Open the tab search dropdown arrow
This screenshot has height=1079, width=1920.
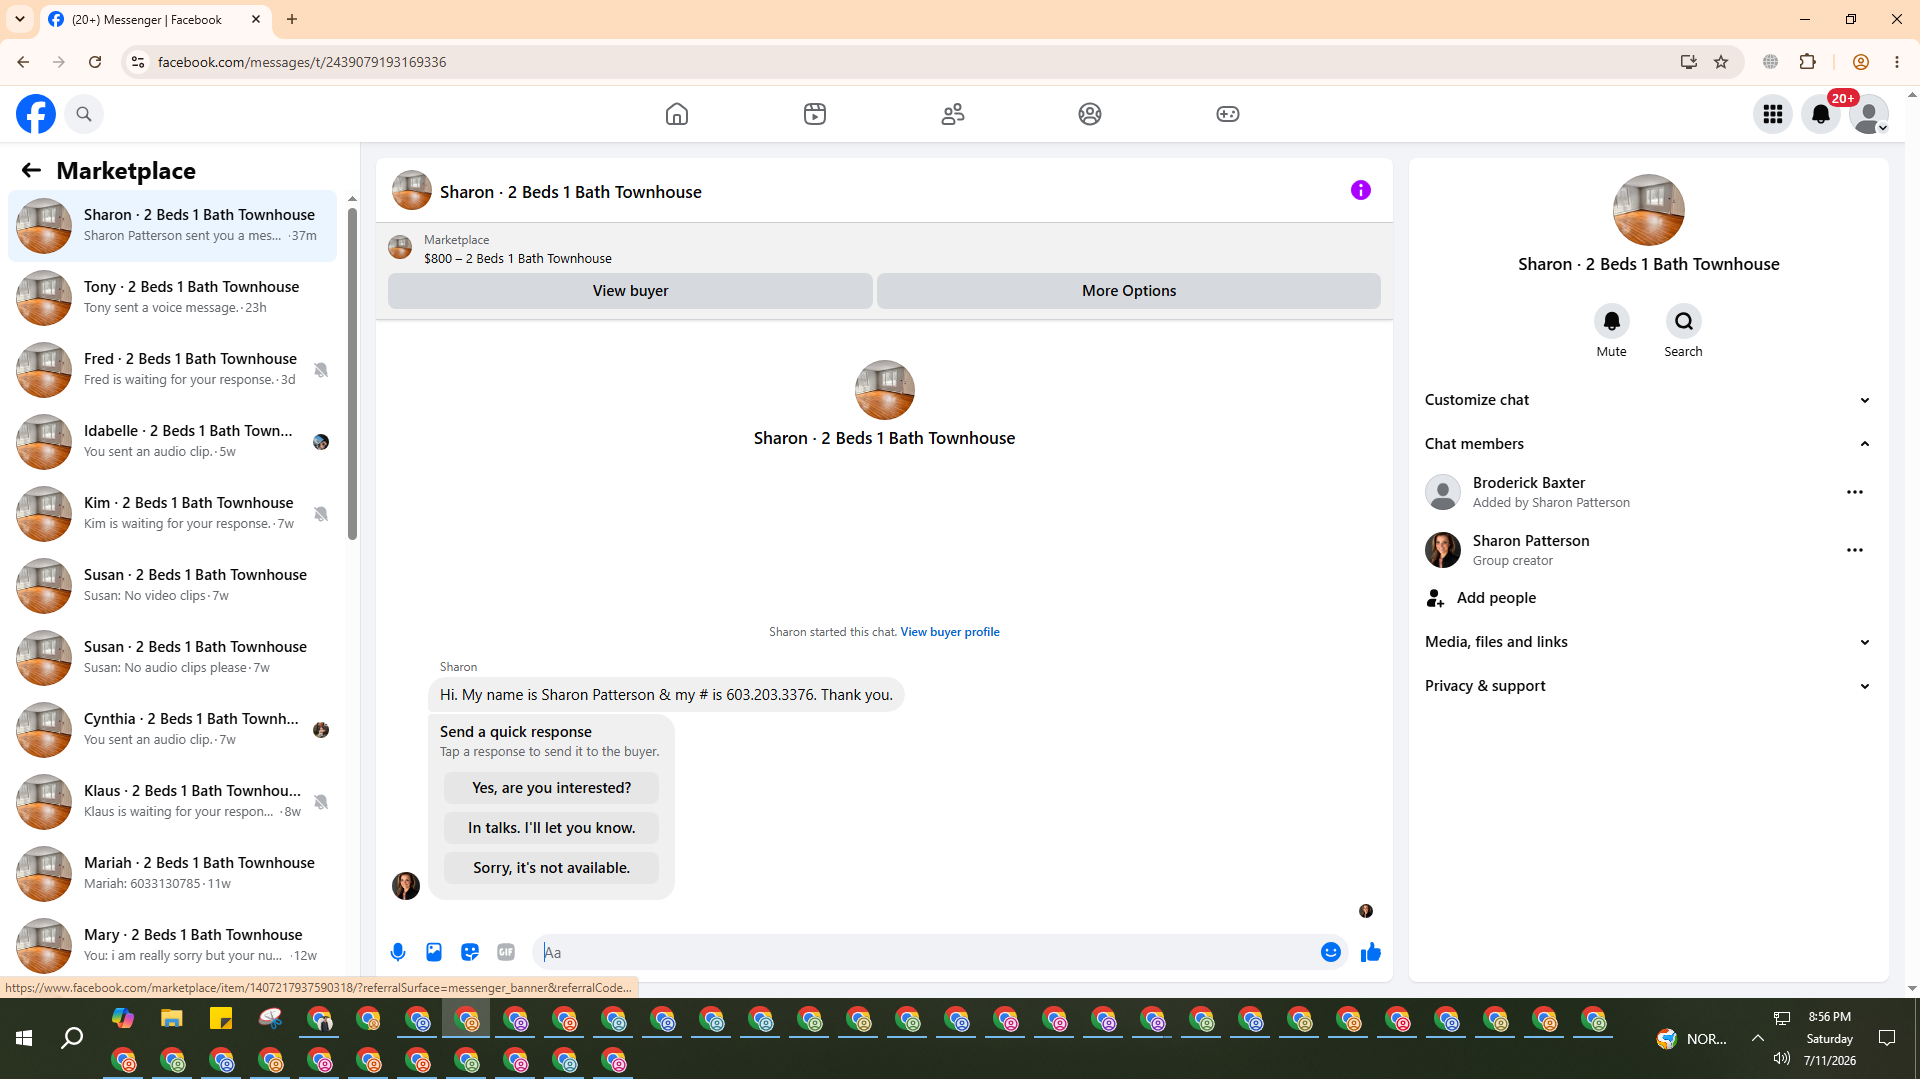coord(20,19)
